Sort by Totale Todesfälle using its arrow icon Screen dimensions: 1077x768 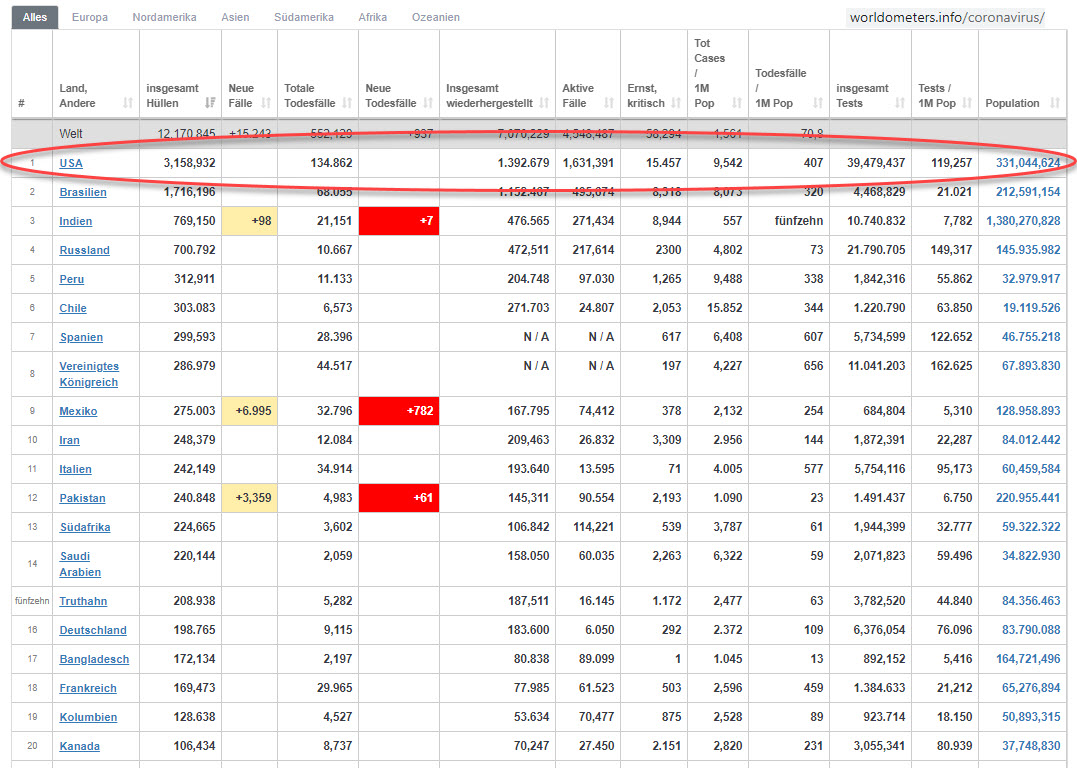coord(347,103)
